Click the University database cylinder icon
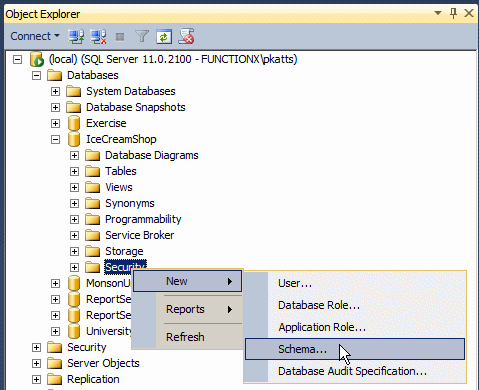479x390 pixels. coord(74,331)
